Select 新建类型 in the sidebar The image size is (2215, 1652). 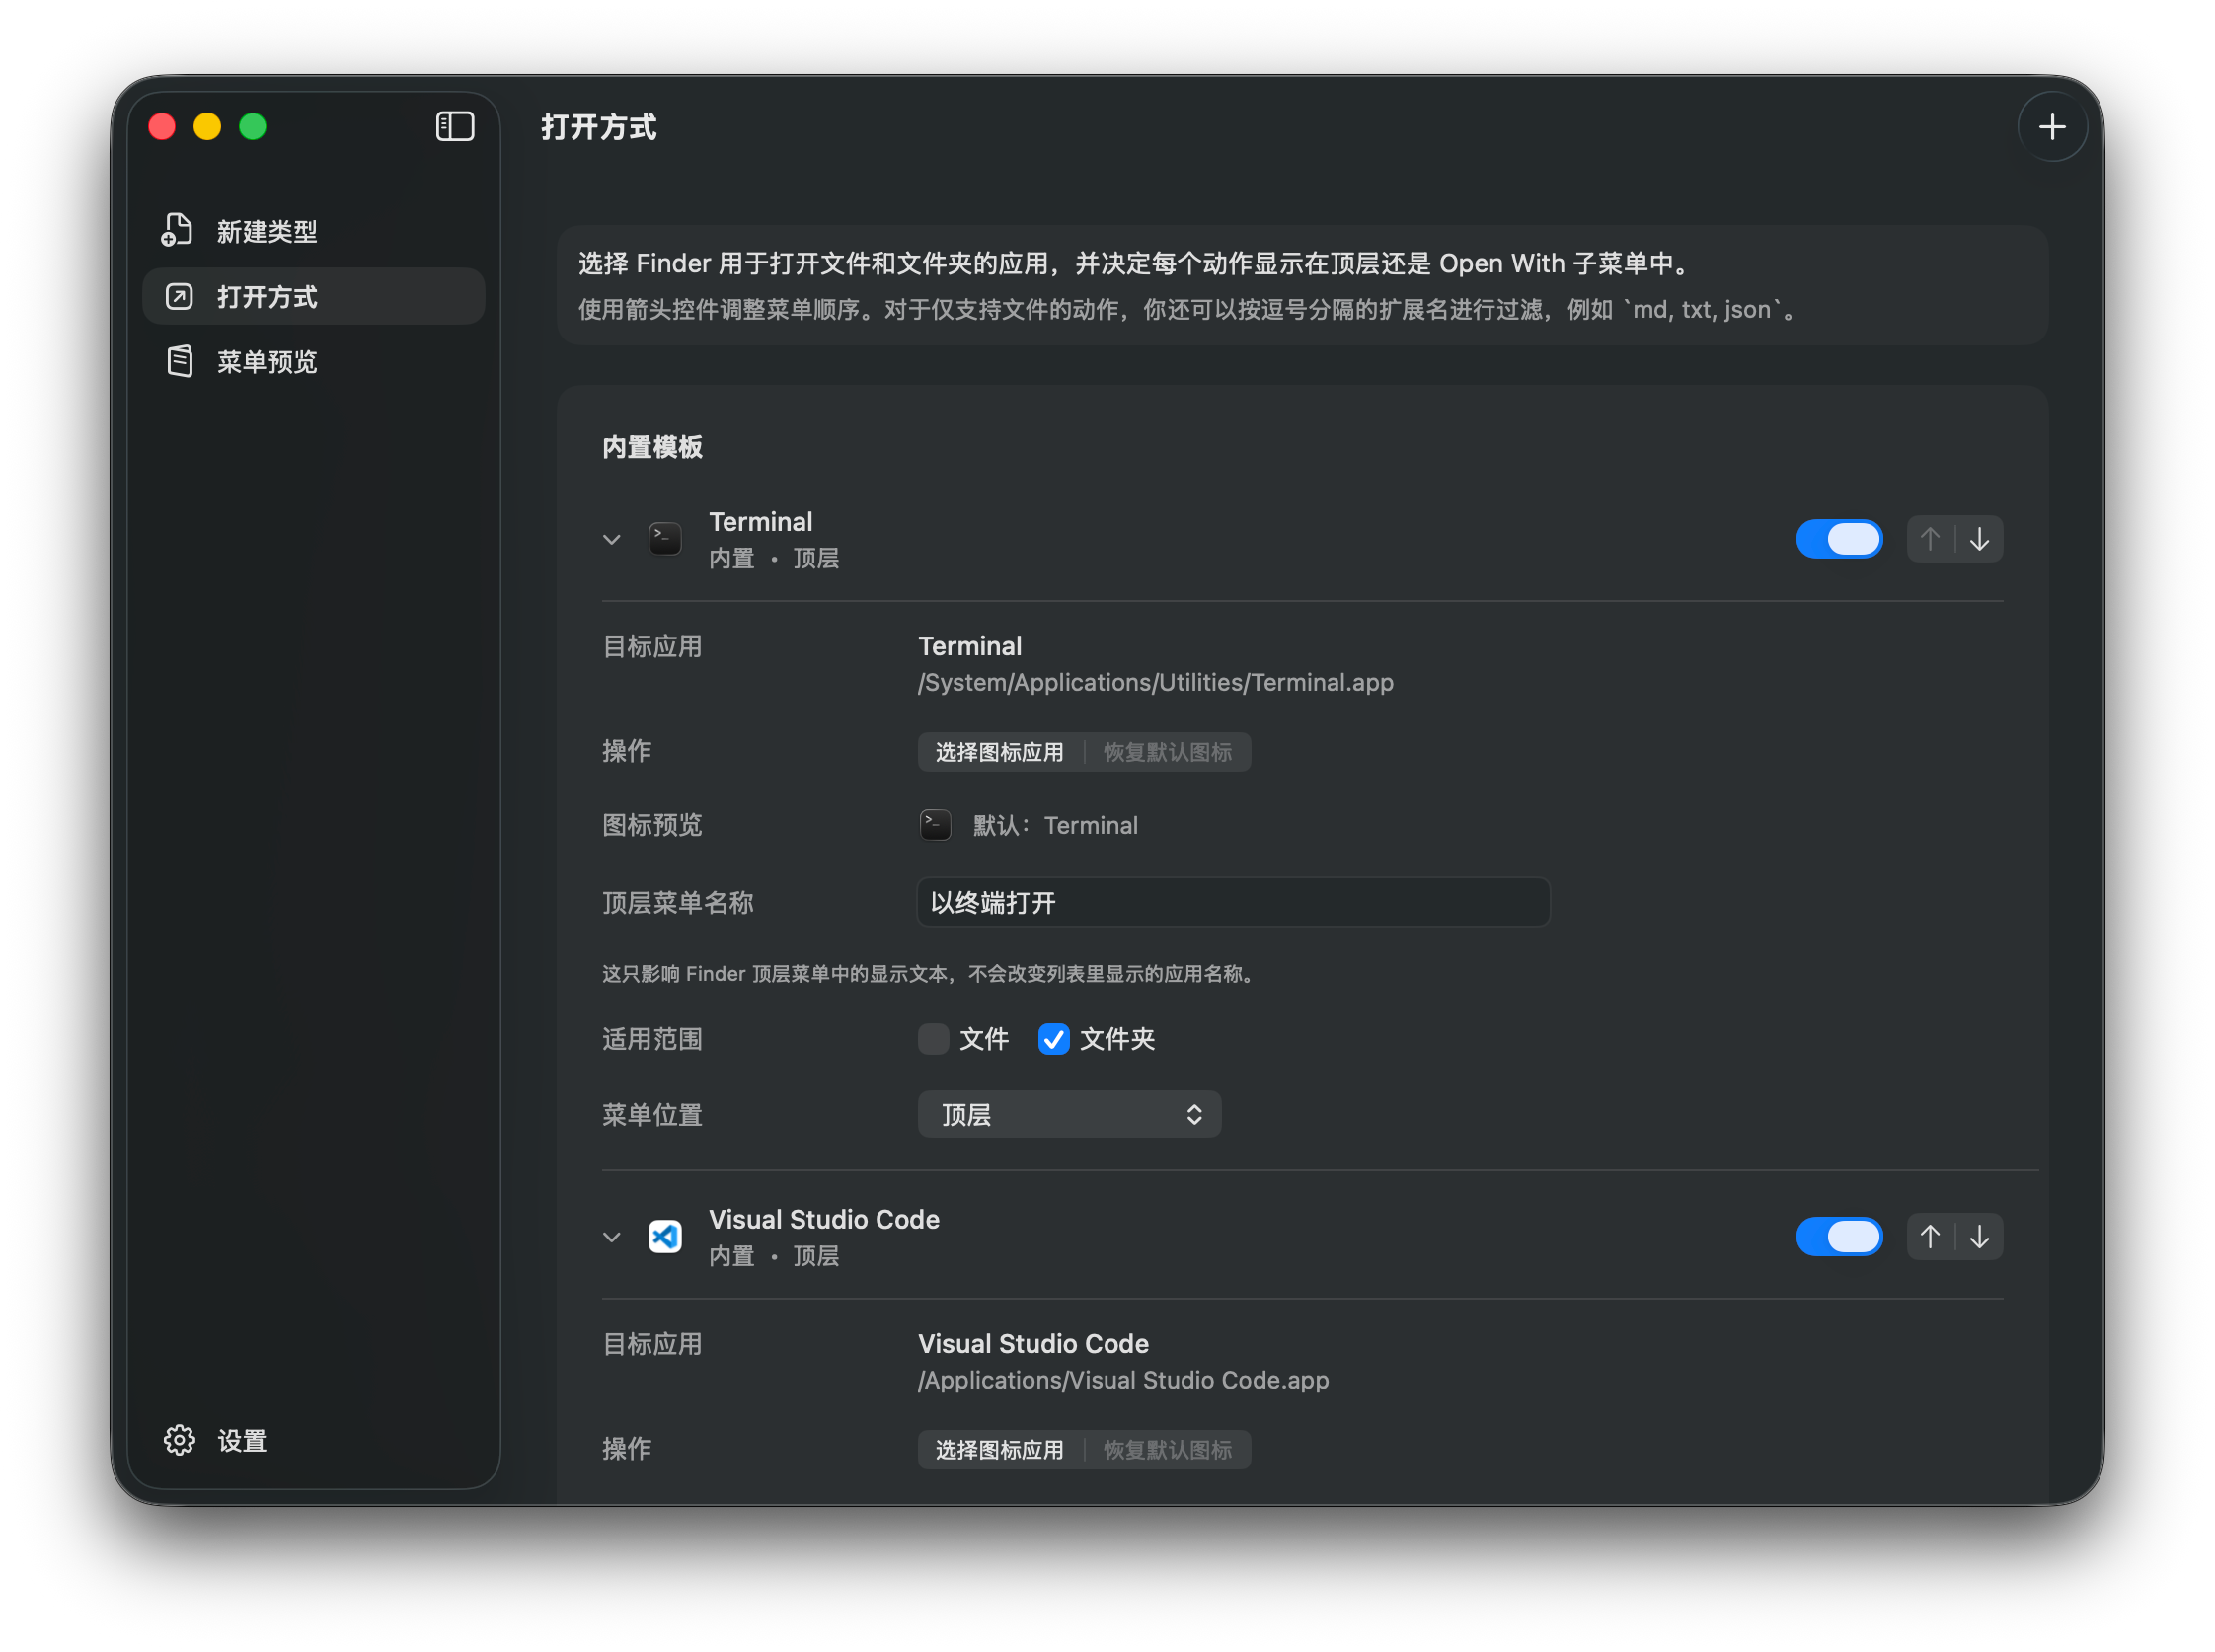coord(313,231)
